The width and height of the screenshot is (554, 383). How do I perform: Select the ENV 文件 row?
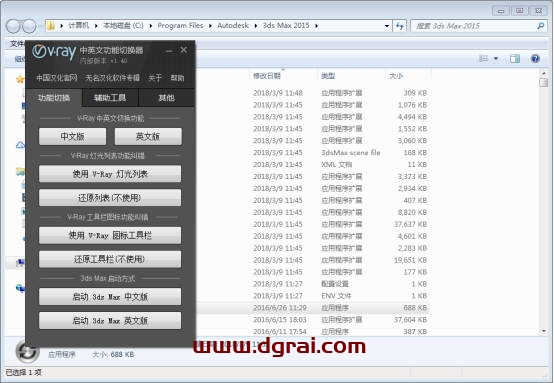pyautogui.click(x=312, y=296)
